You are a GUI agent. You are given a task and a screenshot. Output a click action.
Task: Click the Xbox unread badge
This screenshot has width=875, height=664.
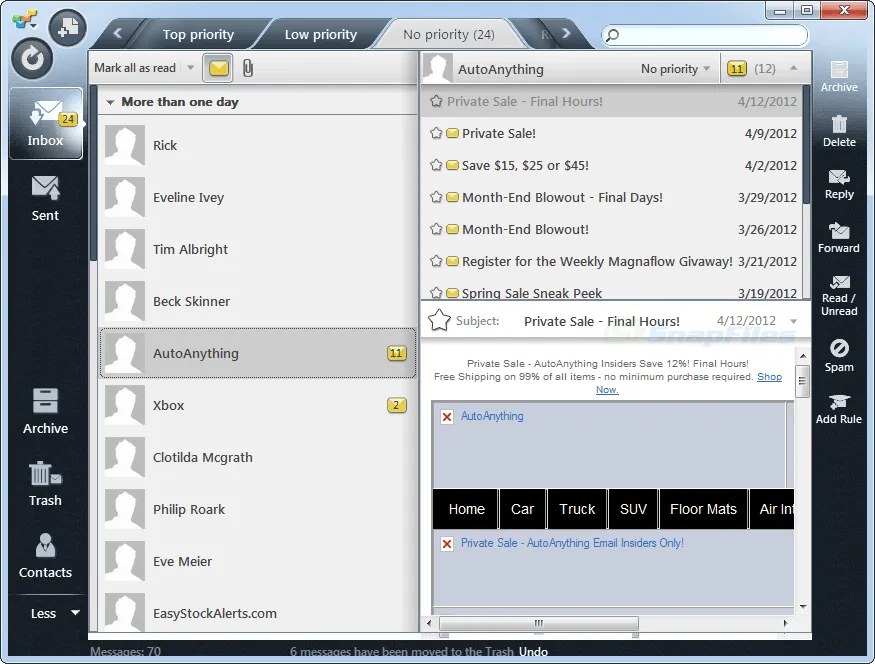[x=396, y=405]
